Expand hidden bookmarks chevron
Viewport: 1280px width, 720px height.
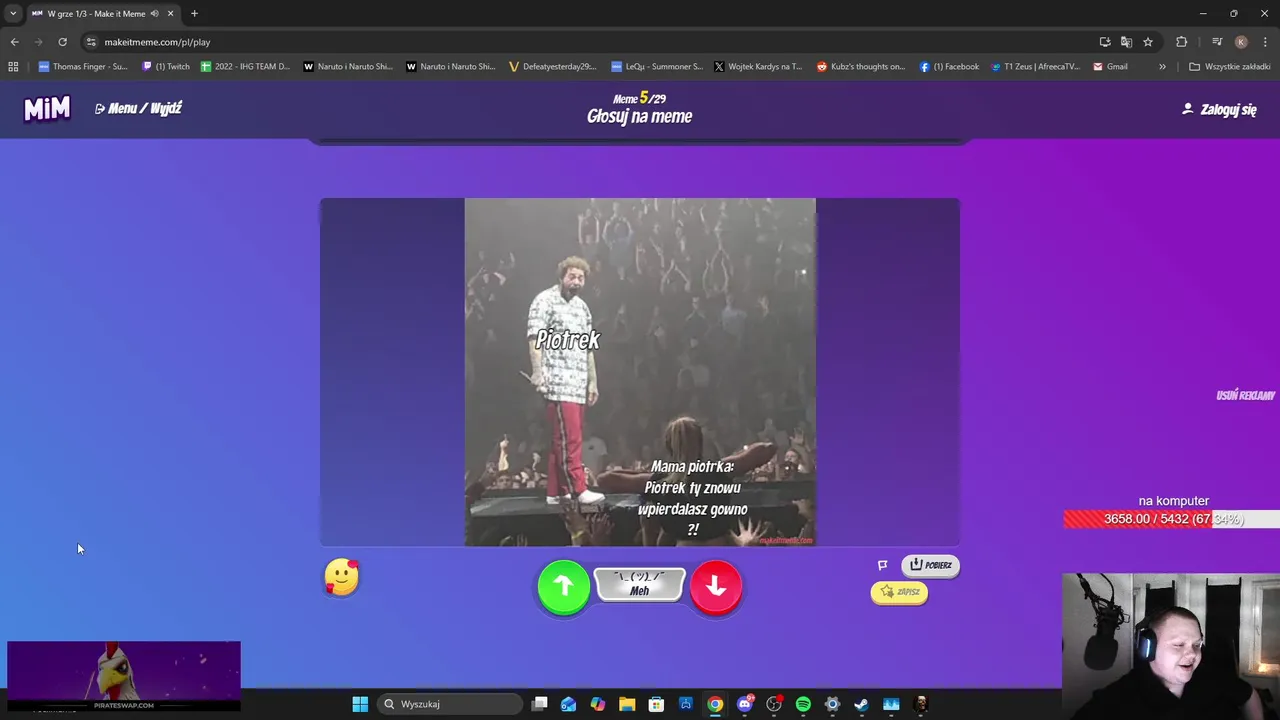(x=1162, y=67)
